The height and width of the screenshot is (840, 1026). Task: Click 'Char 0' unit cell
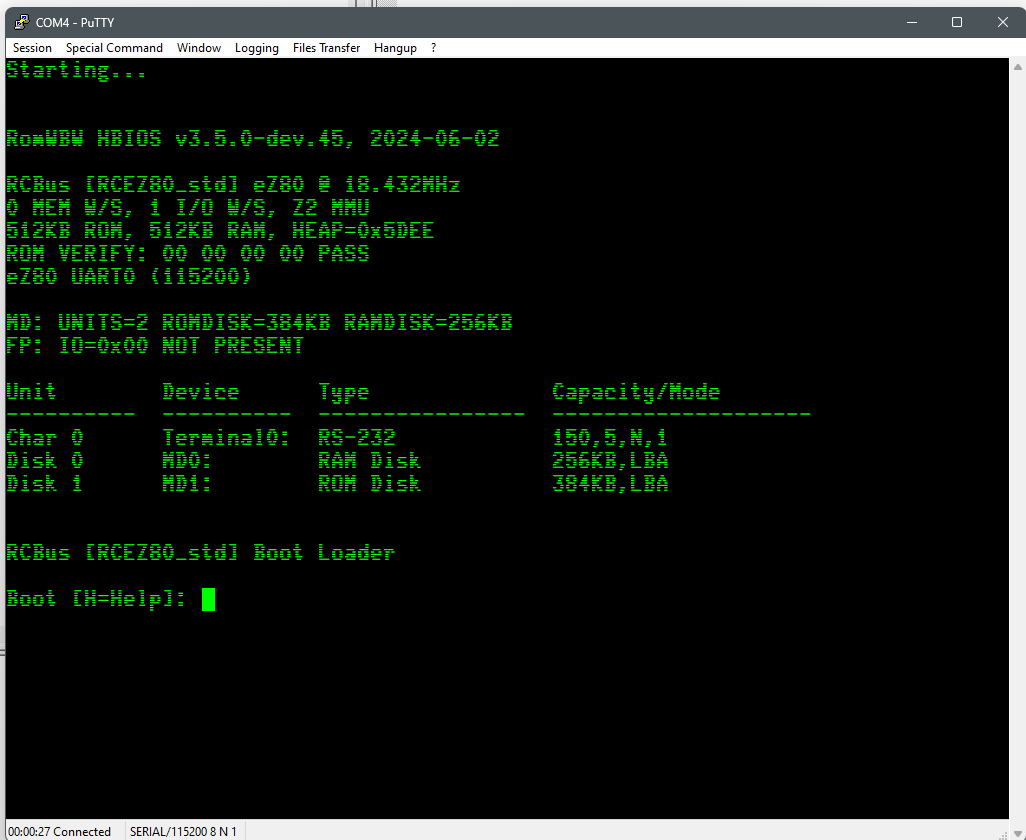[44, 438]
